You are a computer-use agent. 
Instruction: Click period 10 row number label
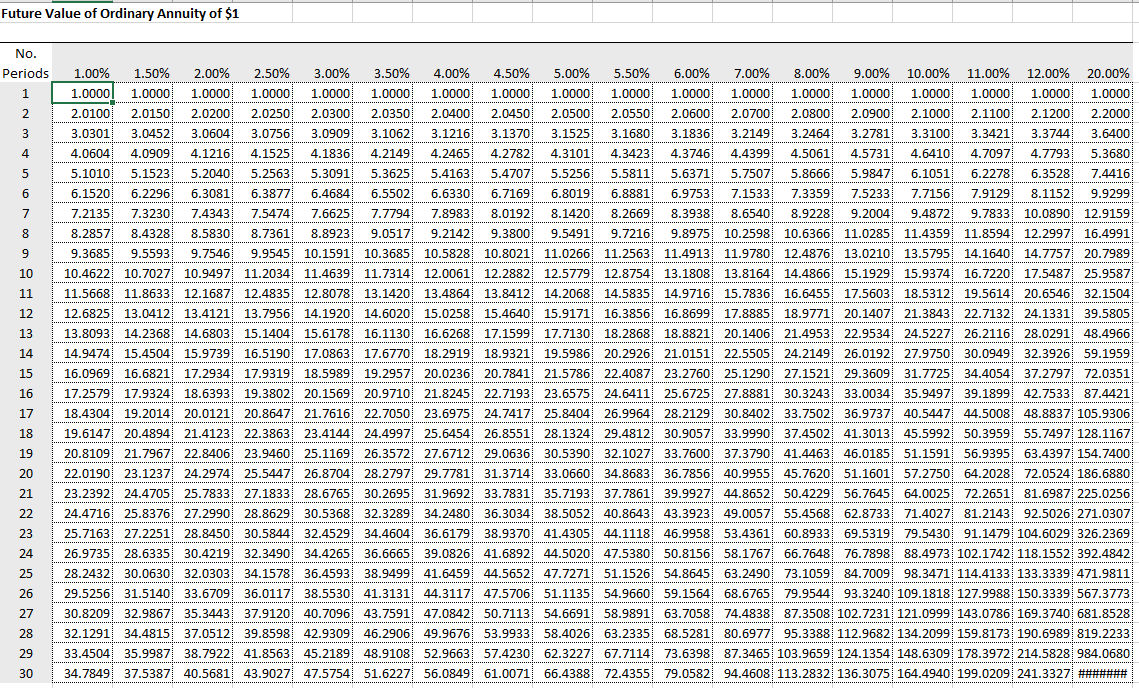click(x=24, y=275)
